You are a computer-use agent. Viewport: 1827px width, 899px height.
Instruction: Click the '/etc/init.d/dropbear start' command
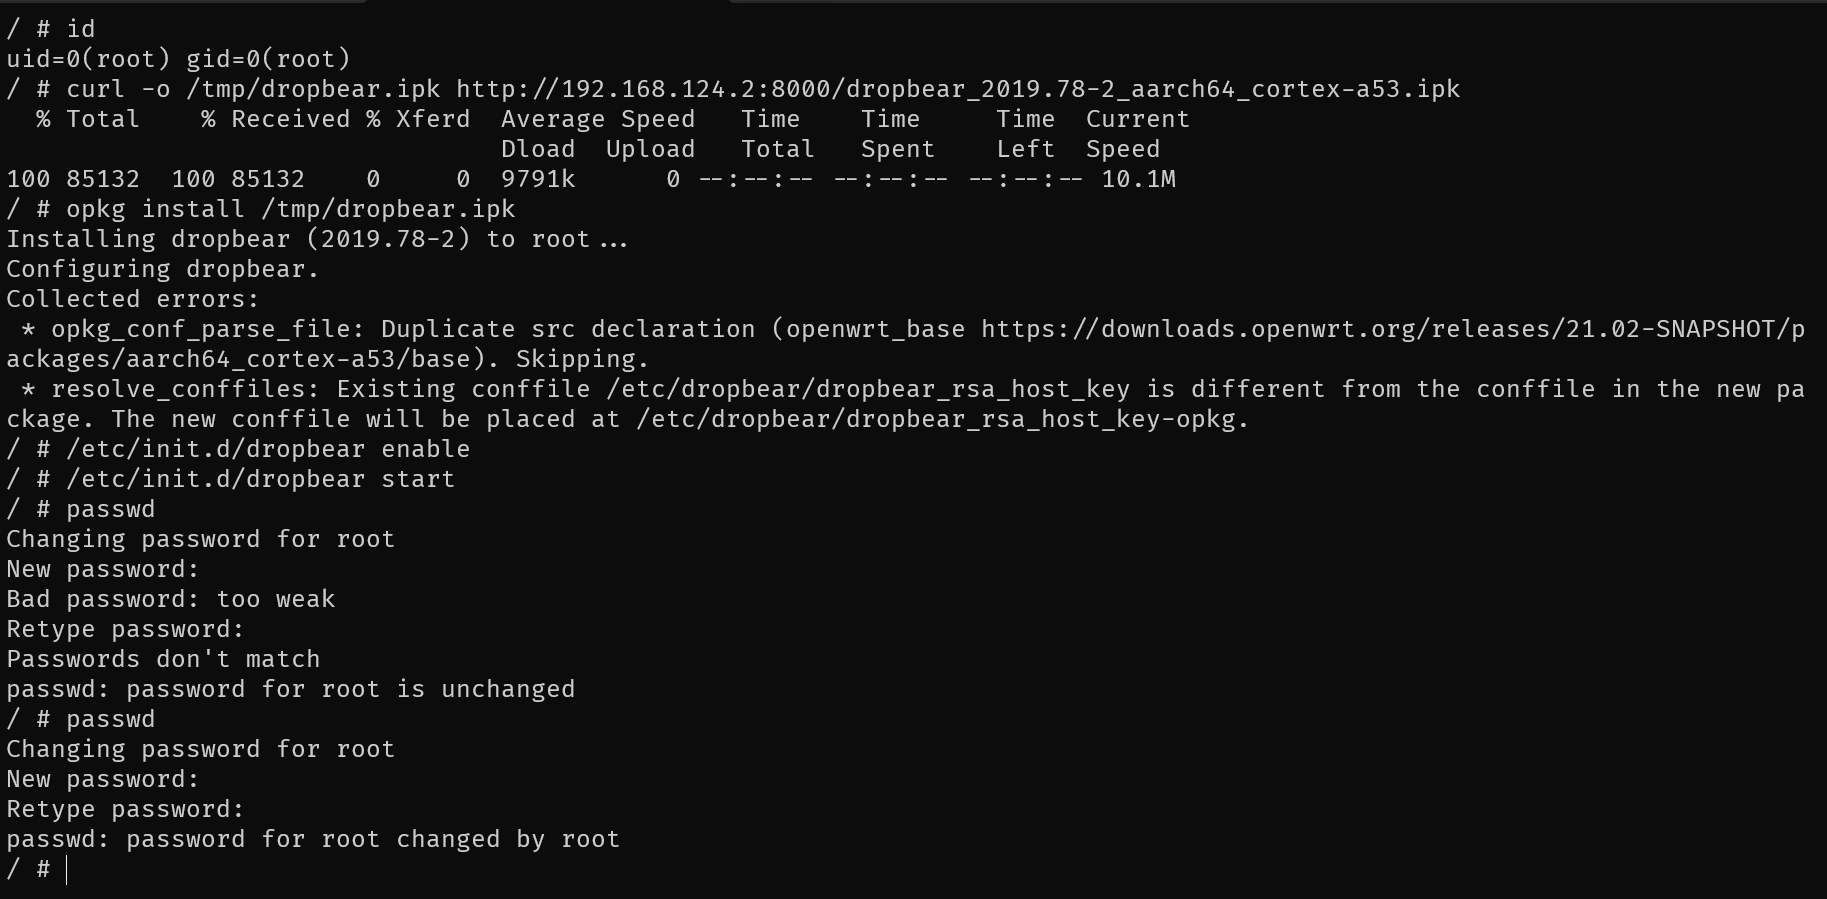(260, 479)
